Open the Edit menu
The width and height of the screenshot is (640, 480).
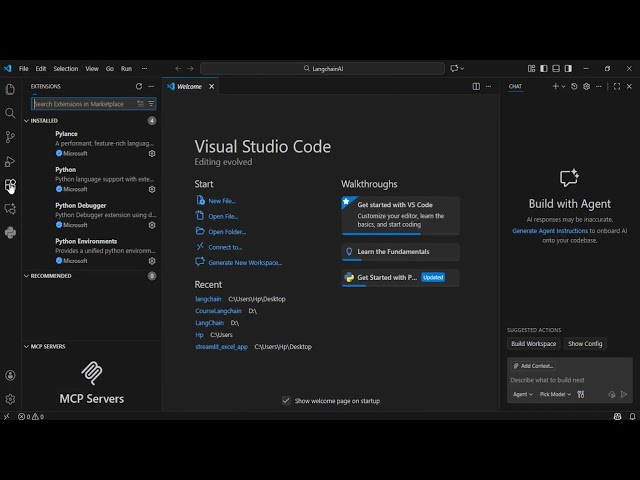tap(41, 69)
